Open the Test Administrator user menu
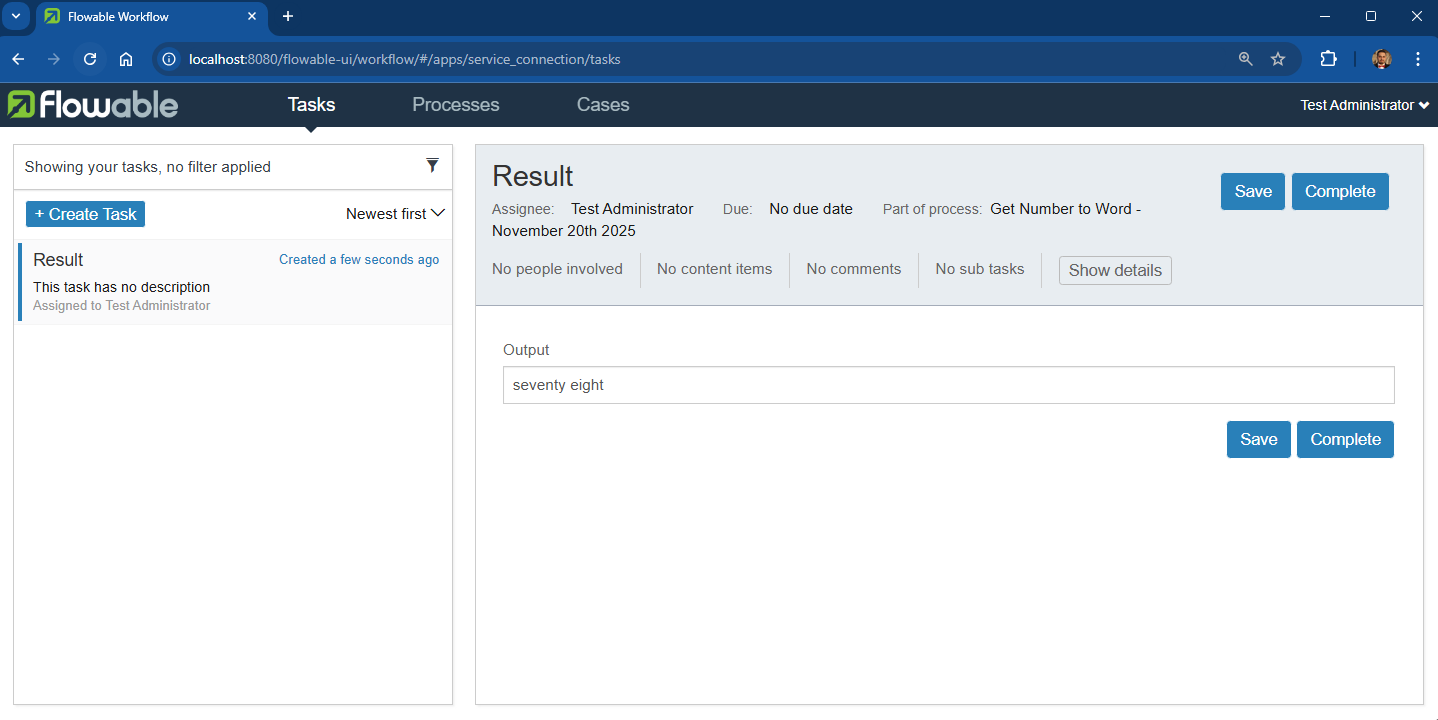The height and width of the screenshot is (720, 1438). (x=1364, y=105)
